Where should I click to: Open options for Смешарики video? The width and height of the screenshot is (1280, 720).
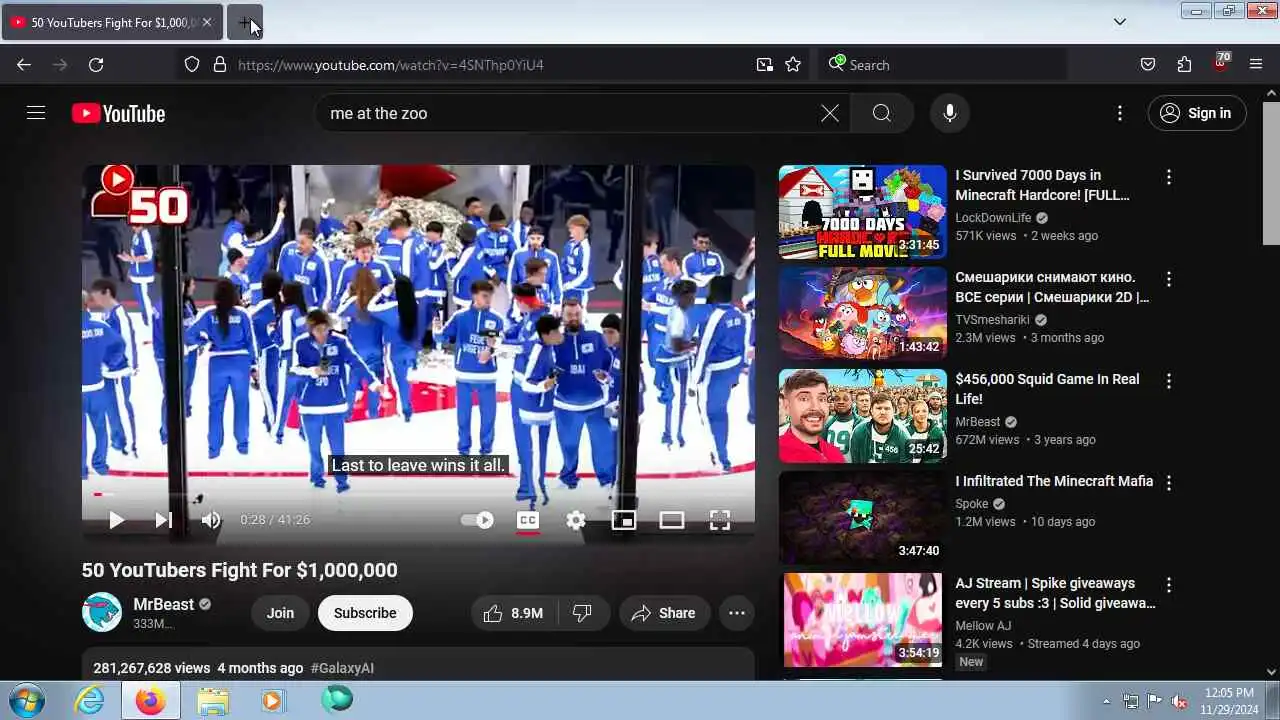(x=1168, y=279)
